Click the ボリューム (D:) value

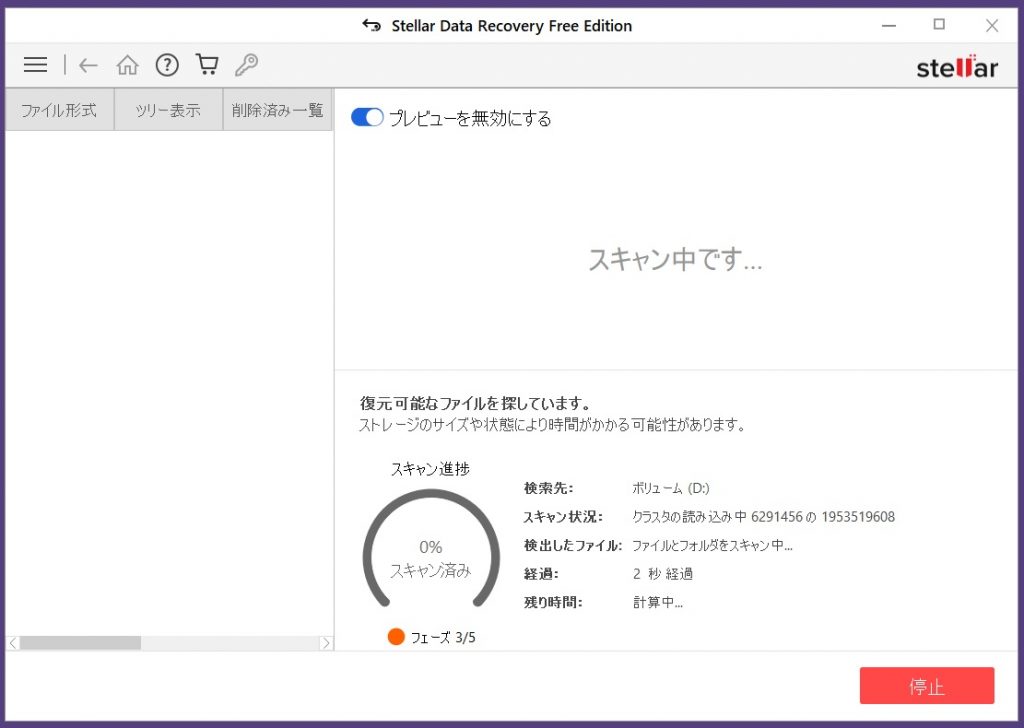[671, 488]
